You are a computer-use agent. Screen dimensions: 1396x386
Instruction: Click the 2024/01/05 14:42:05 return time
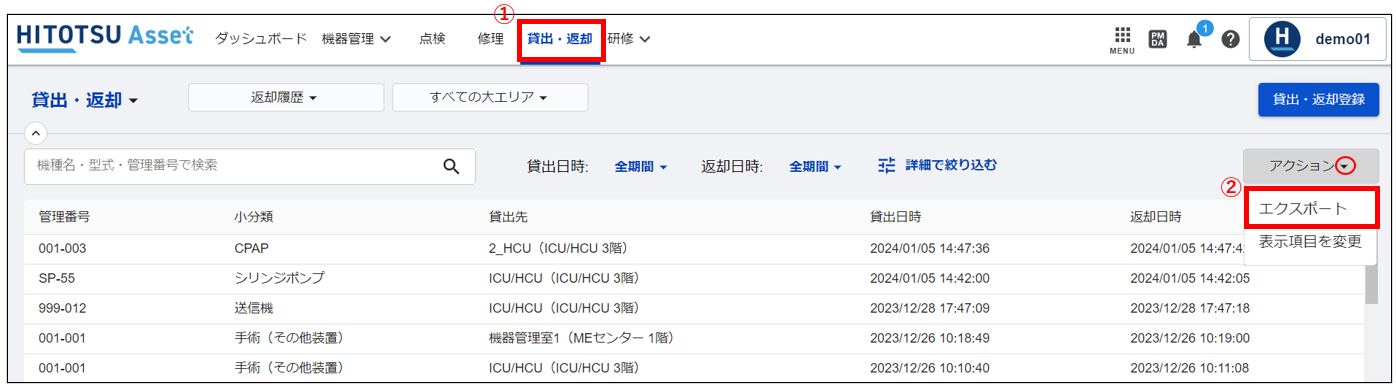click(x=1190, y=279)
